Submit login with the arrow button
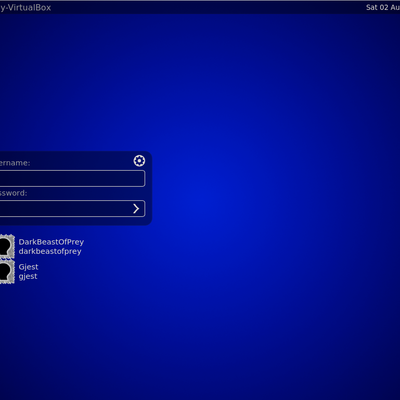The image size is (400, 400). click(136, 209)
